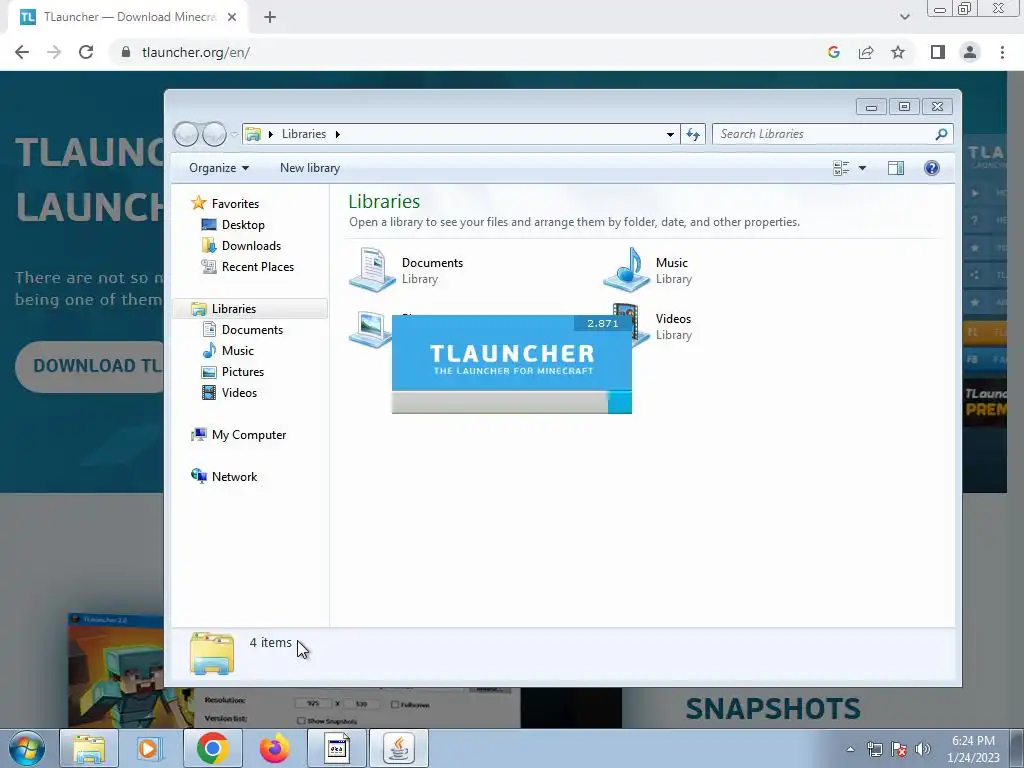Click Chrome back arrow
The image size is (1024, 768).
click(x=22, y=52)
